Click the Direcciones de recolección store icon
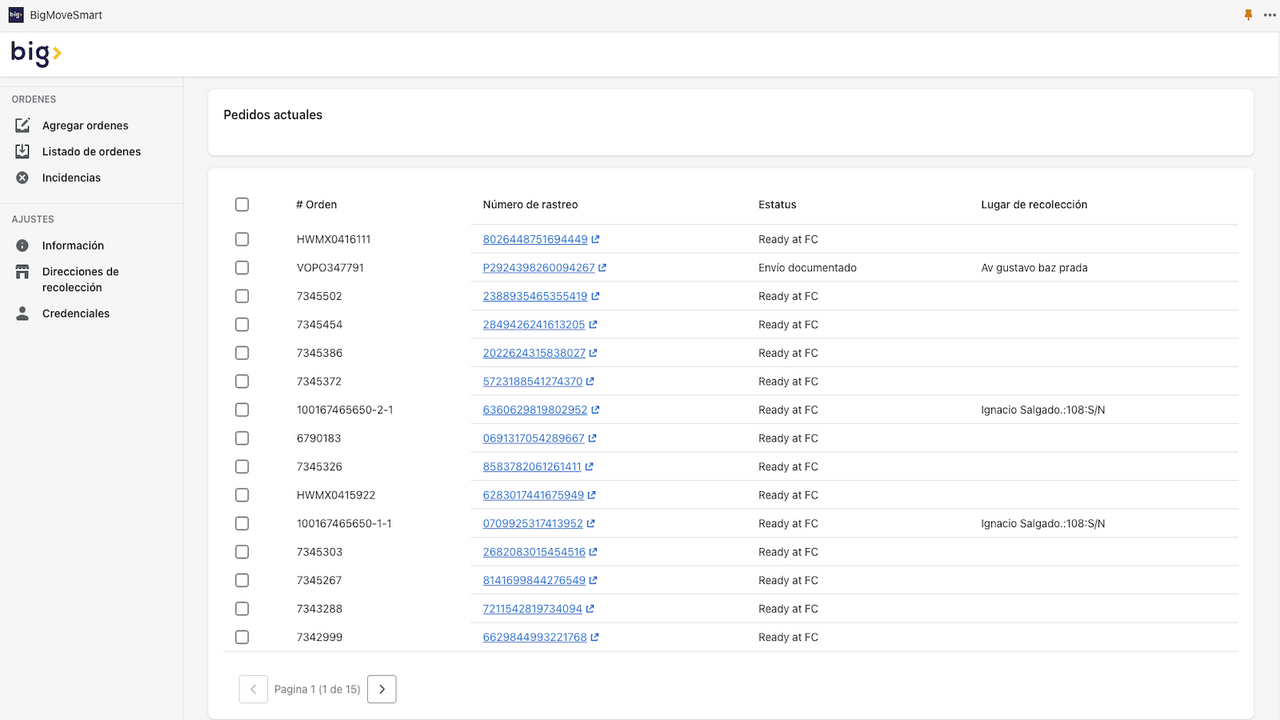The image size is (1280, 720). [x=22, y=272]
